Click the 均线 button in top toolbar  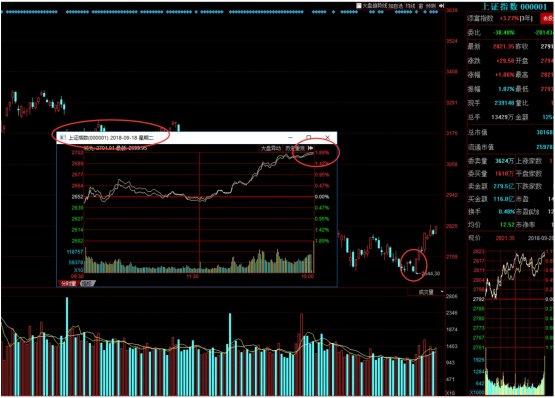tap(410, 6)
